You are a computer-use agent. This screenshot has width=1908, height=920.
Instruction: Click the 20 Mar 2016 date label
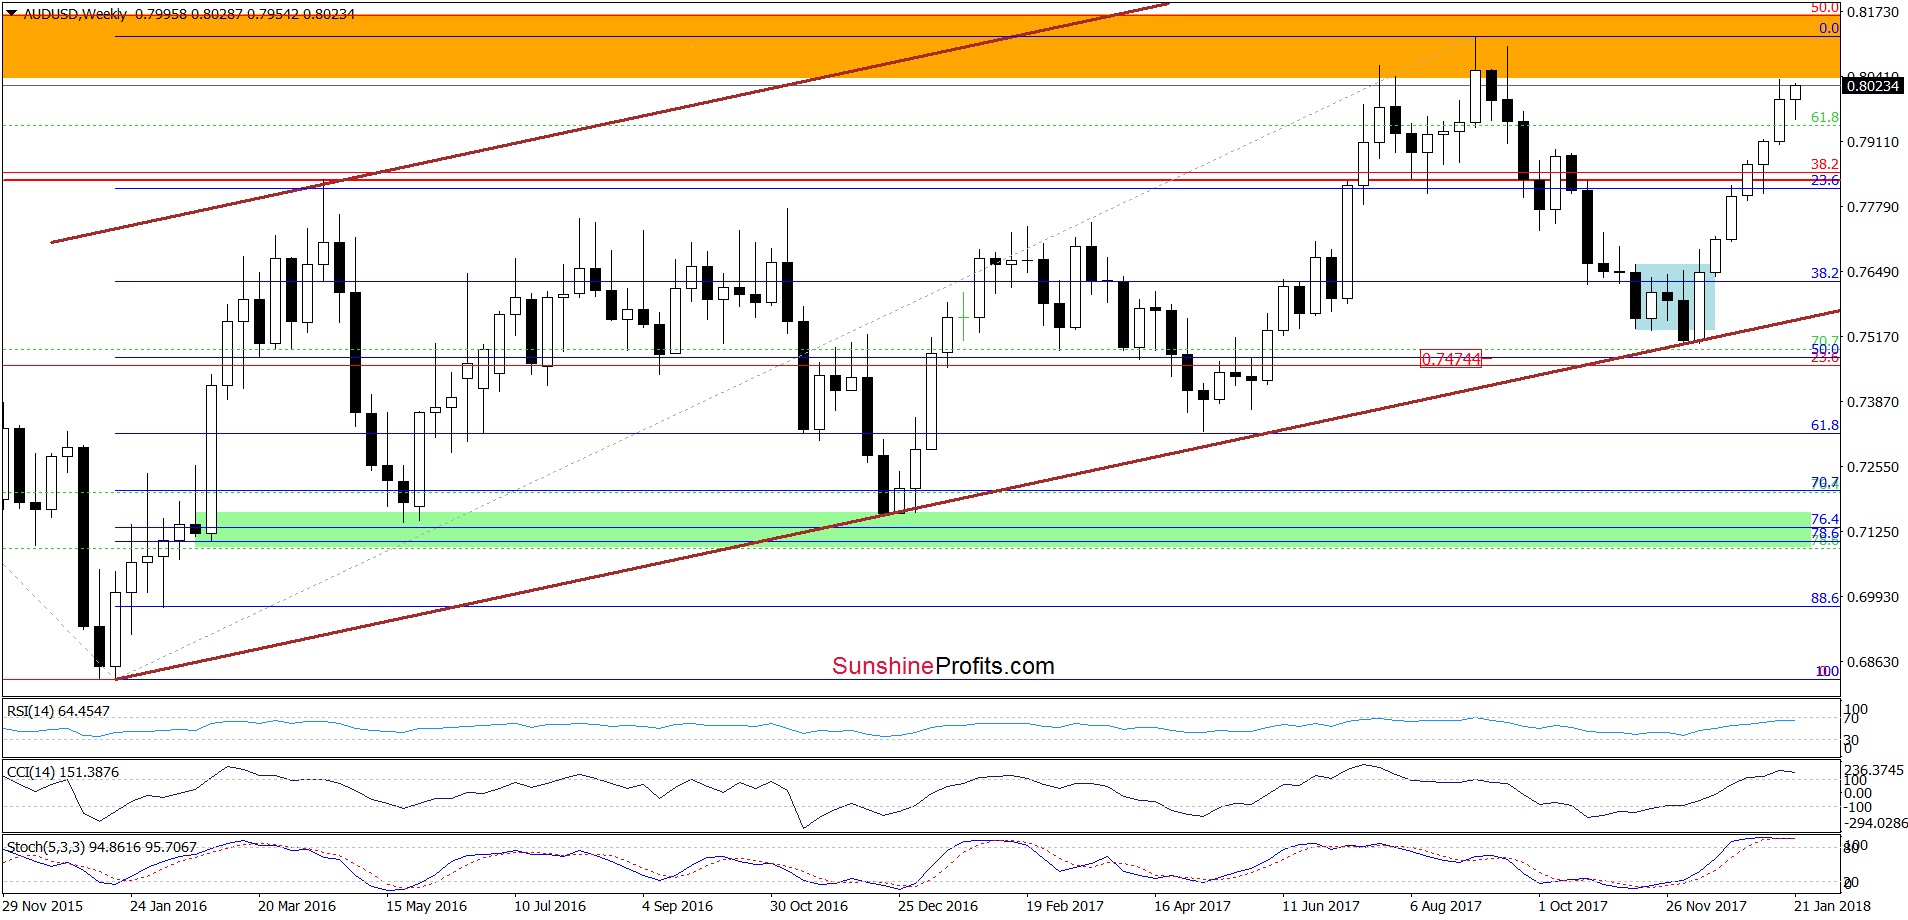[297, 906]
